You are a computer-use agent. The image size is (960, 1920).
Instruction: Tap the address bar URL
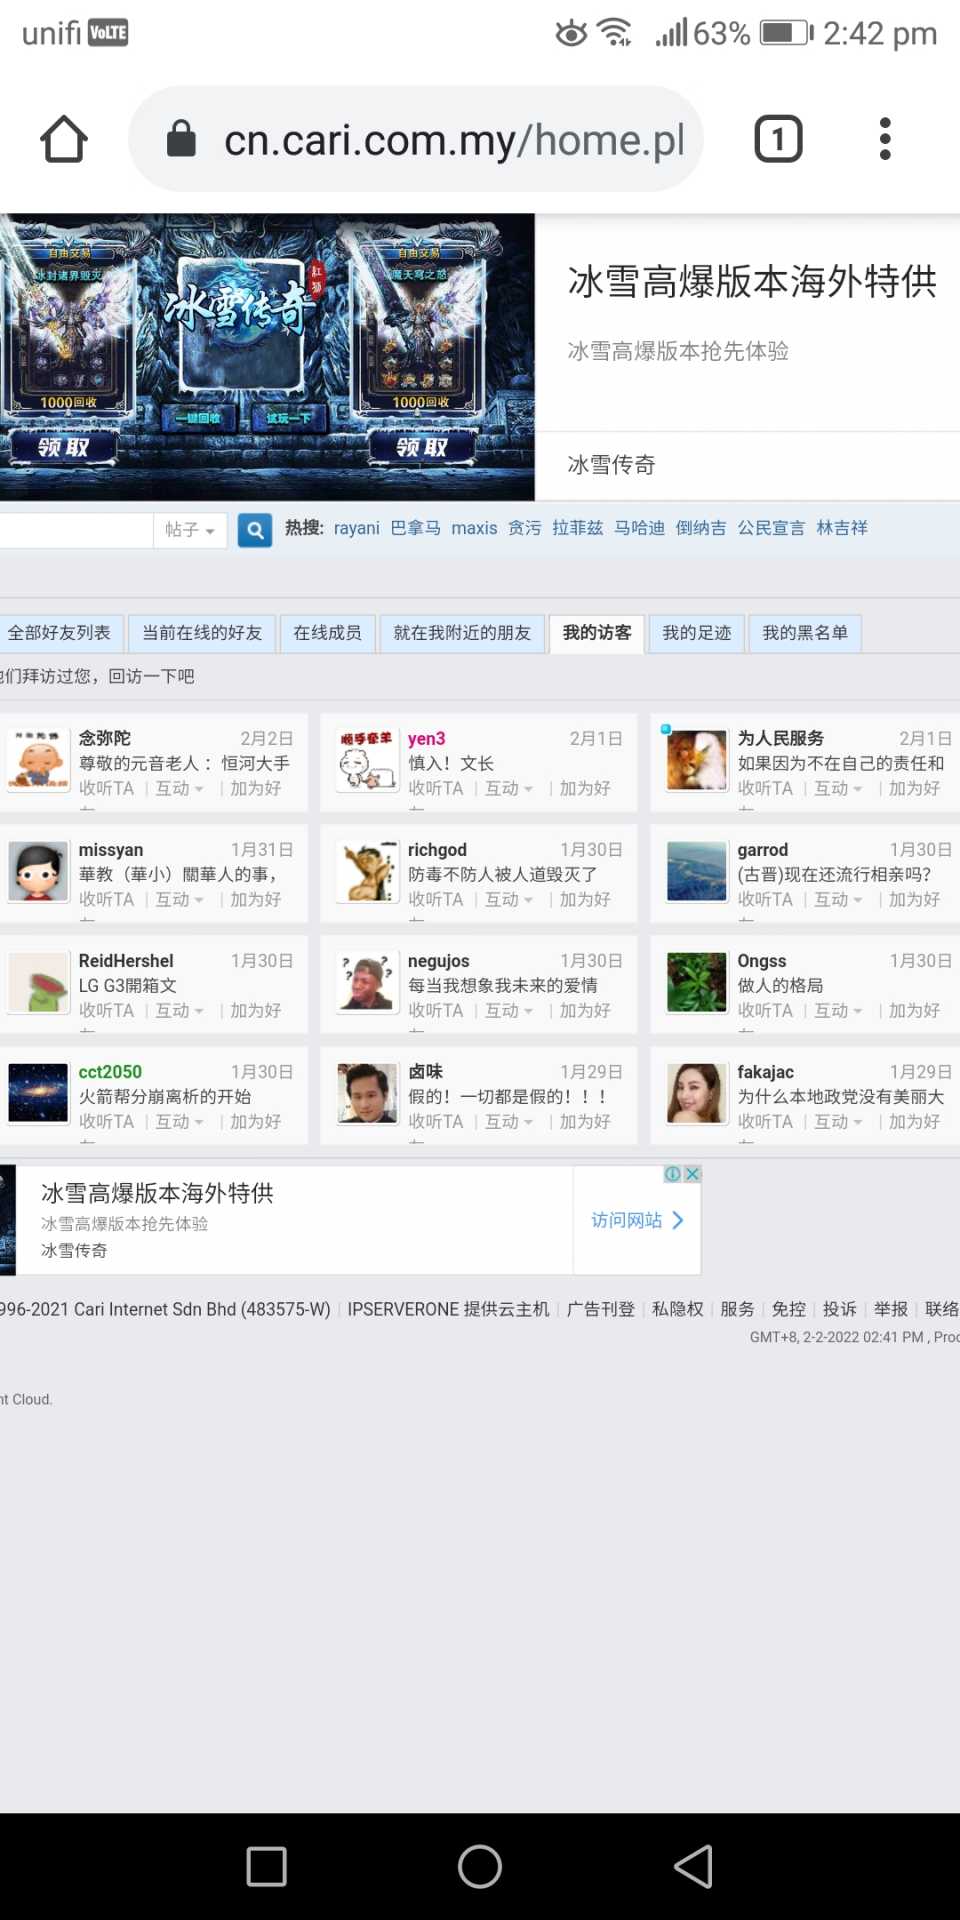454,140
